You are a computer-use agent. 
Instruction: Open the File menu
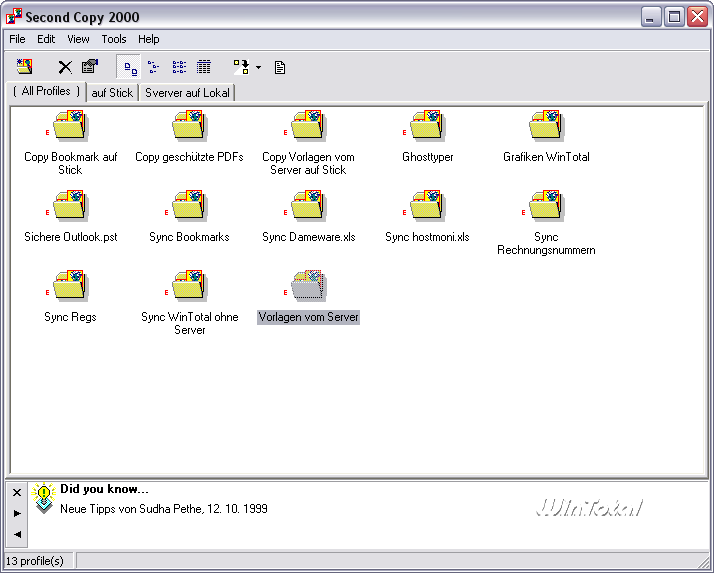17,39
